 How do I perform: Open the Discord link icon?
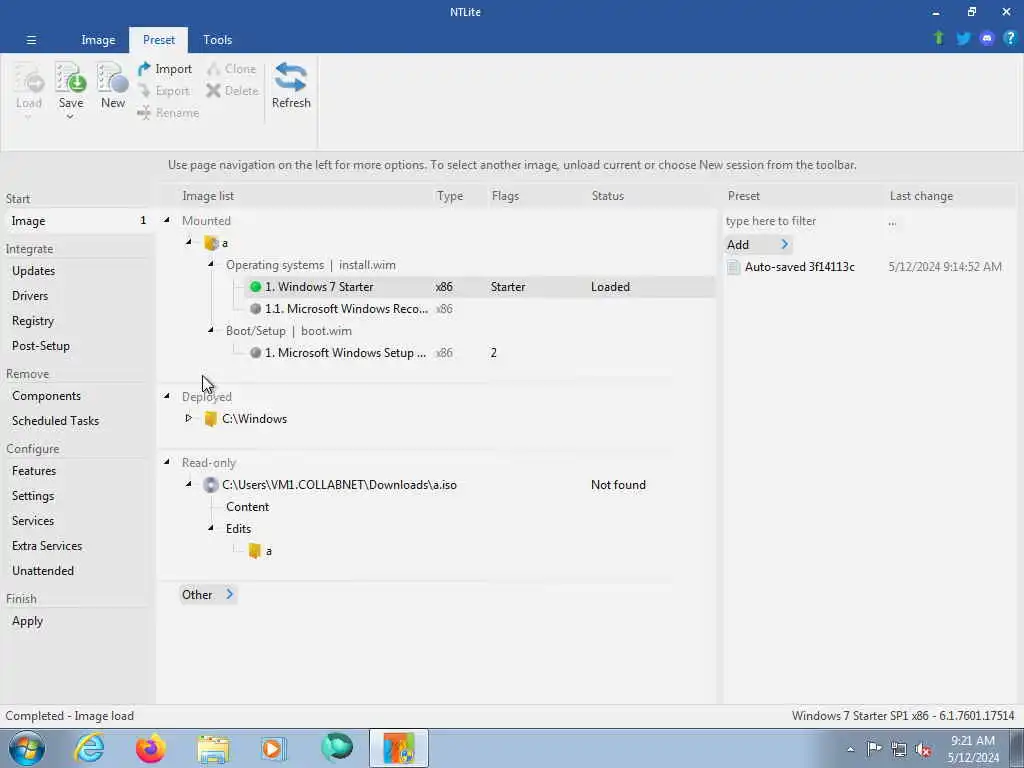(987, 39)
